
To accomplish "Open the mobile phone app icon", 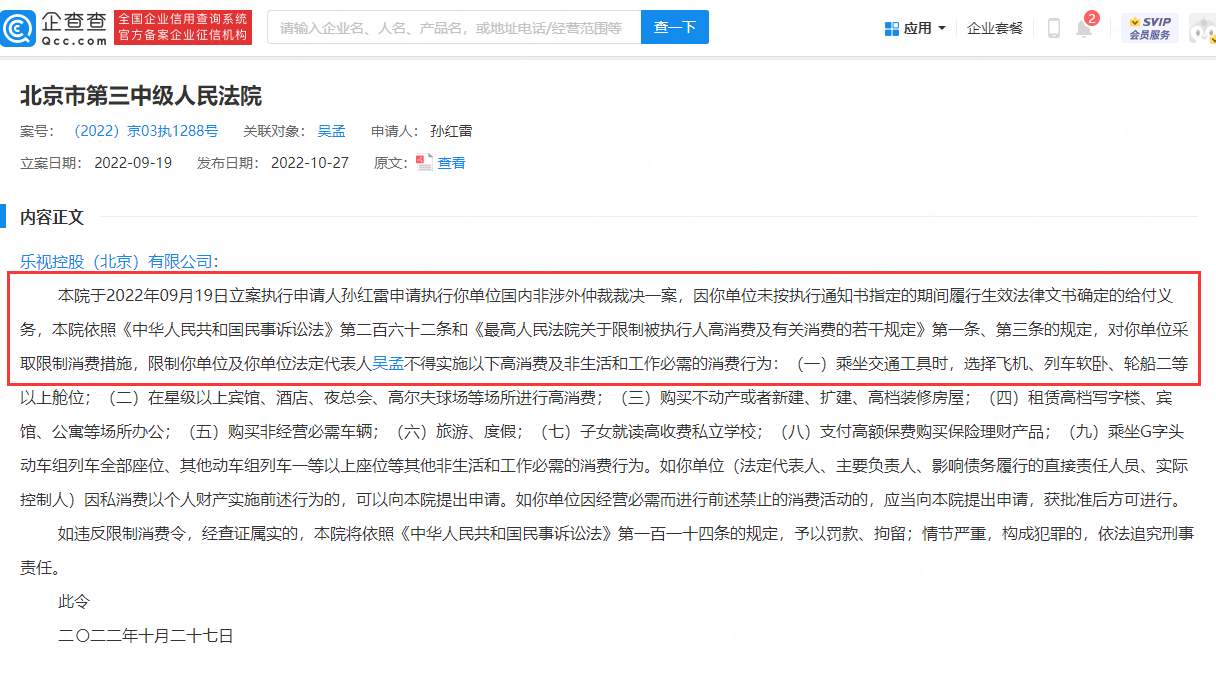I will (x=1053, y=28).
